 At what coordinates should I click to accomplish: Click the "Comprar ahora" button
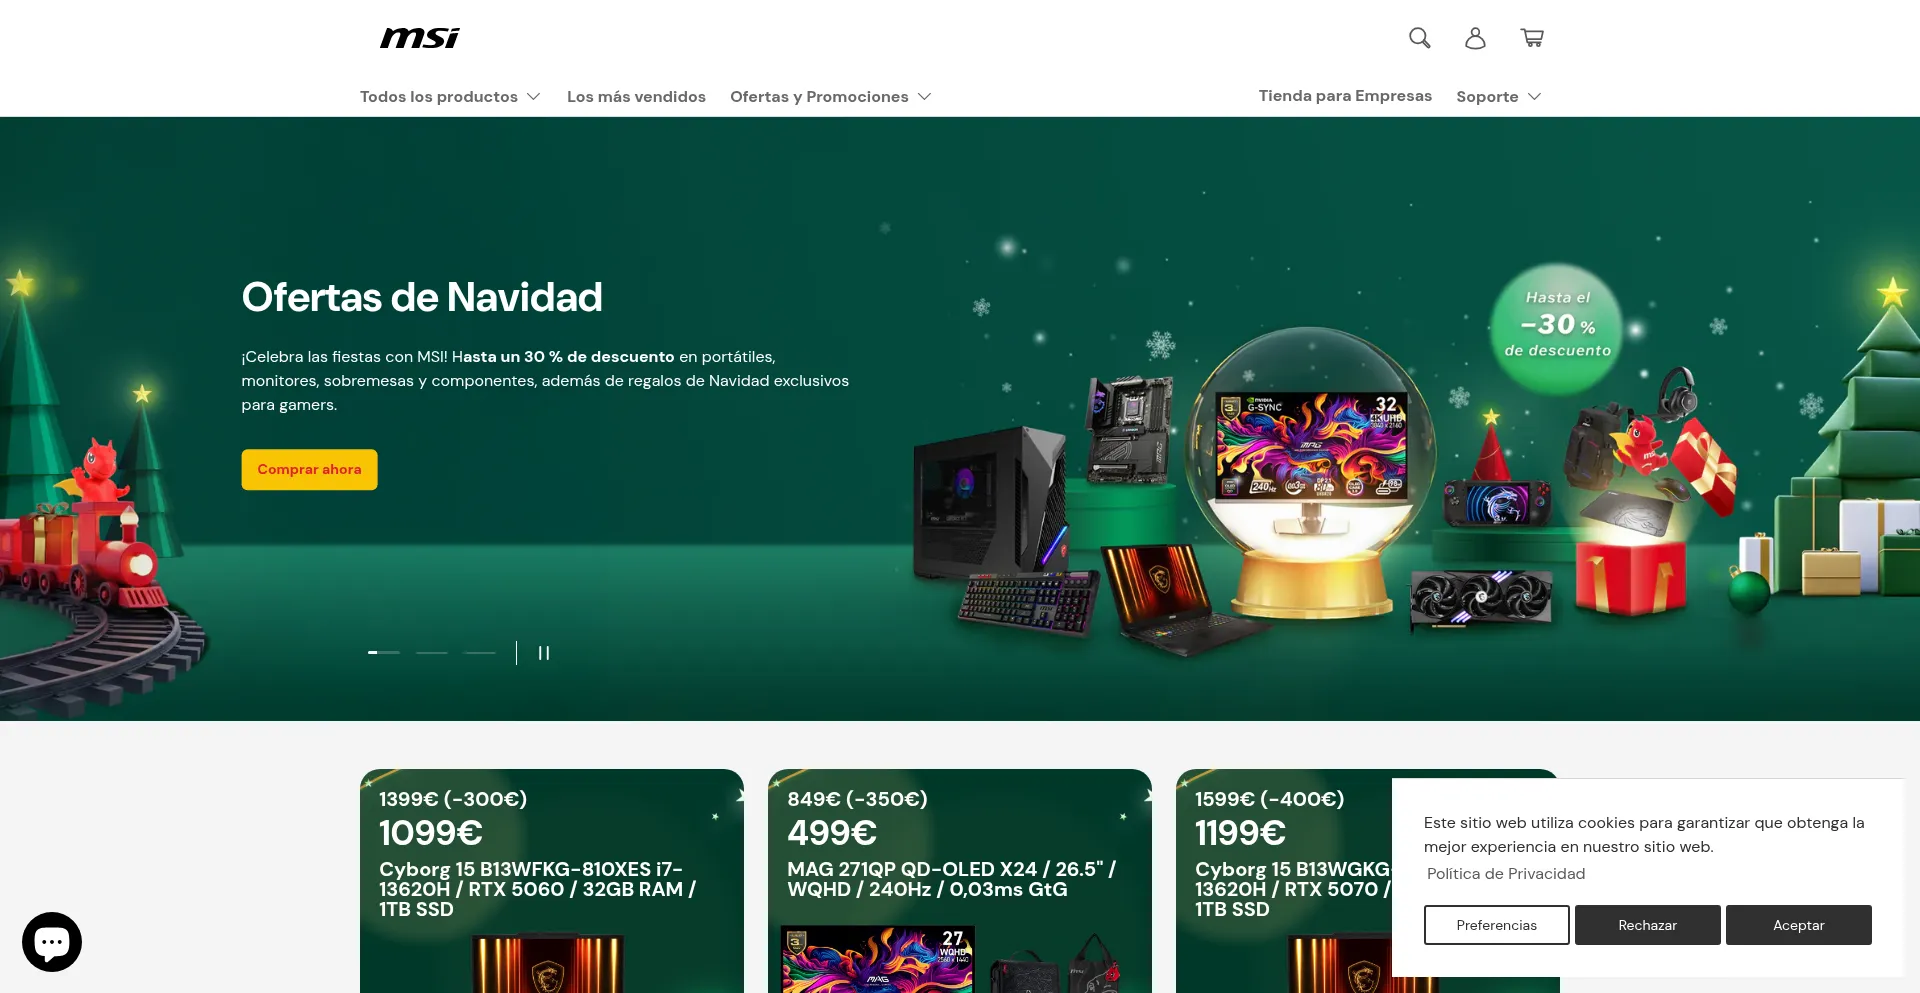click(308, 469)
